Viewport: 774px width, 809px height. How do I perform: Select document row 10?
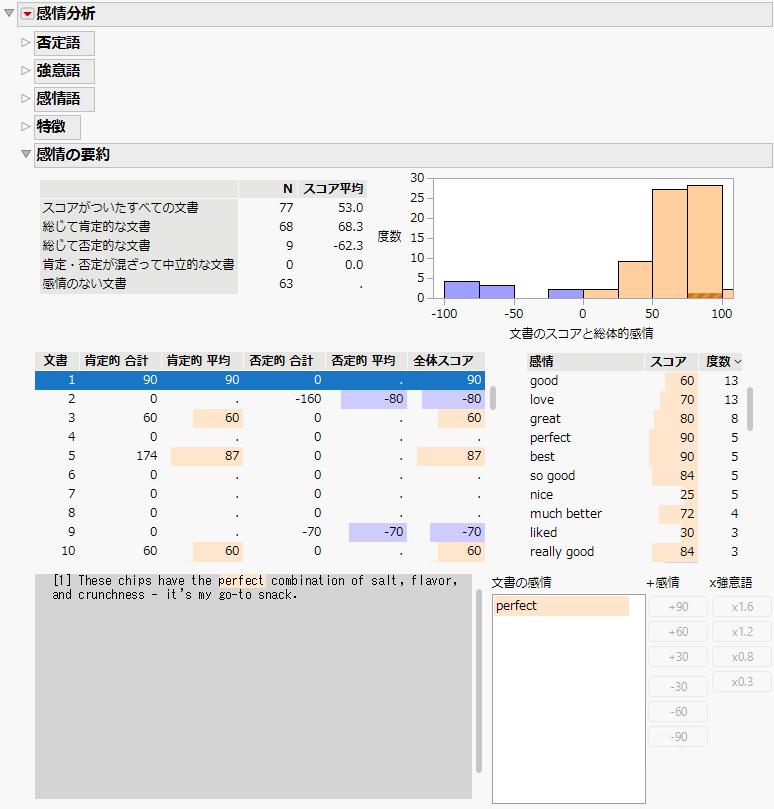coord(260,551)
